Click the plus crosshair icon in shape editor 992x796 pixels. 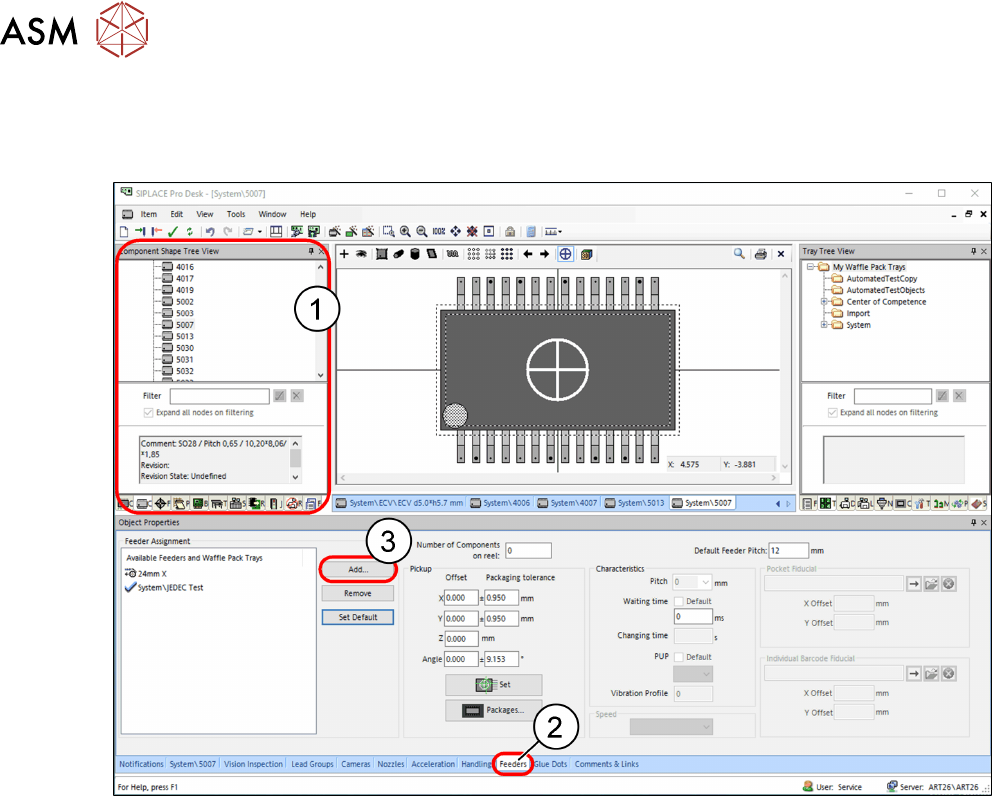344,254
